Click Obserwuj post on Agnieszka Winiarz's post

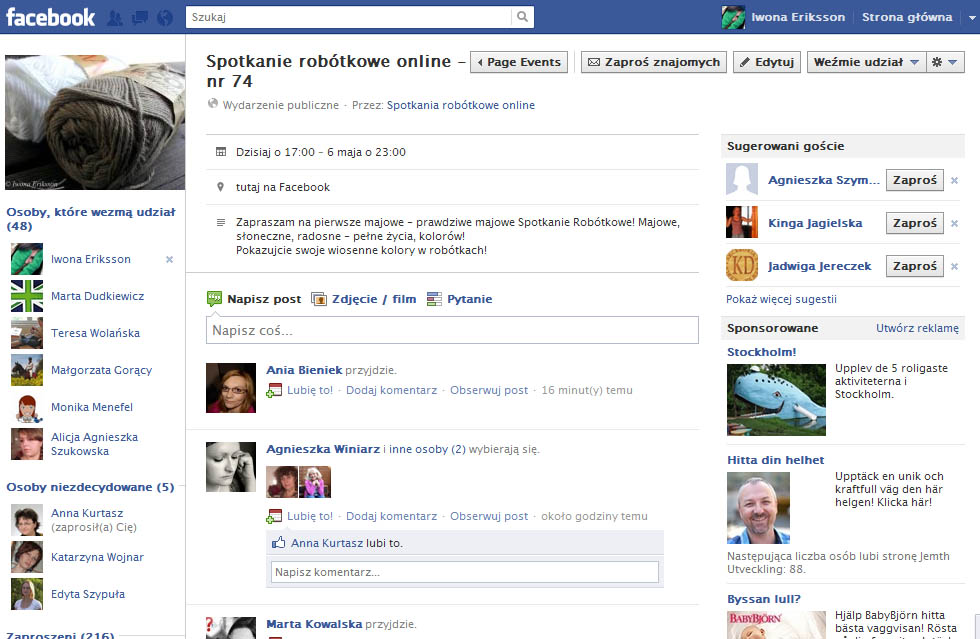pyautogui.click(x=489, y=516)
